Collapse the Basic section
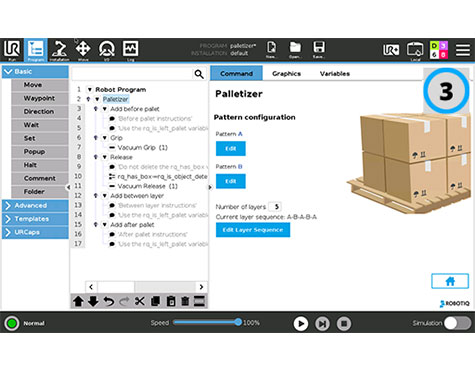This screenshot has height=371, width=475. point(35,72)
